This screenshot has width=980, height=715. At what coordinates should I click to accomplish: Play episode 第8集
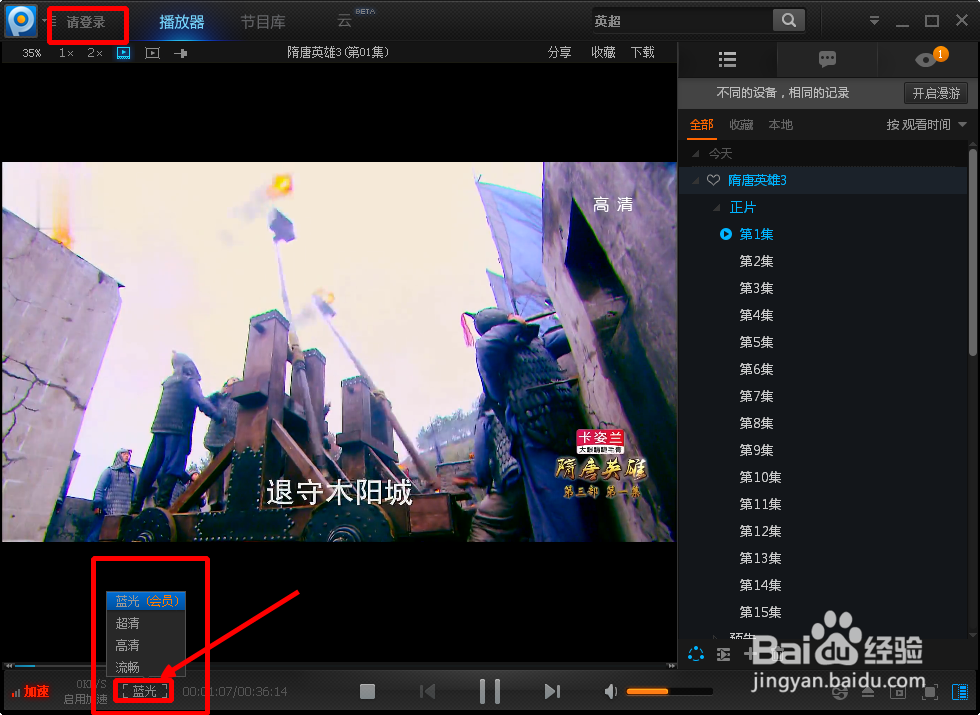pos(756,423)
